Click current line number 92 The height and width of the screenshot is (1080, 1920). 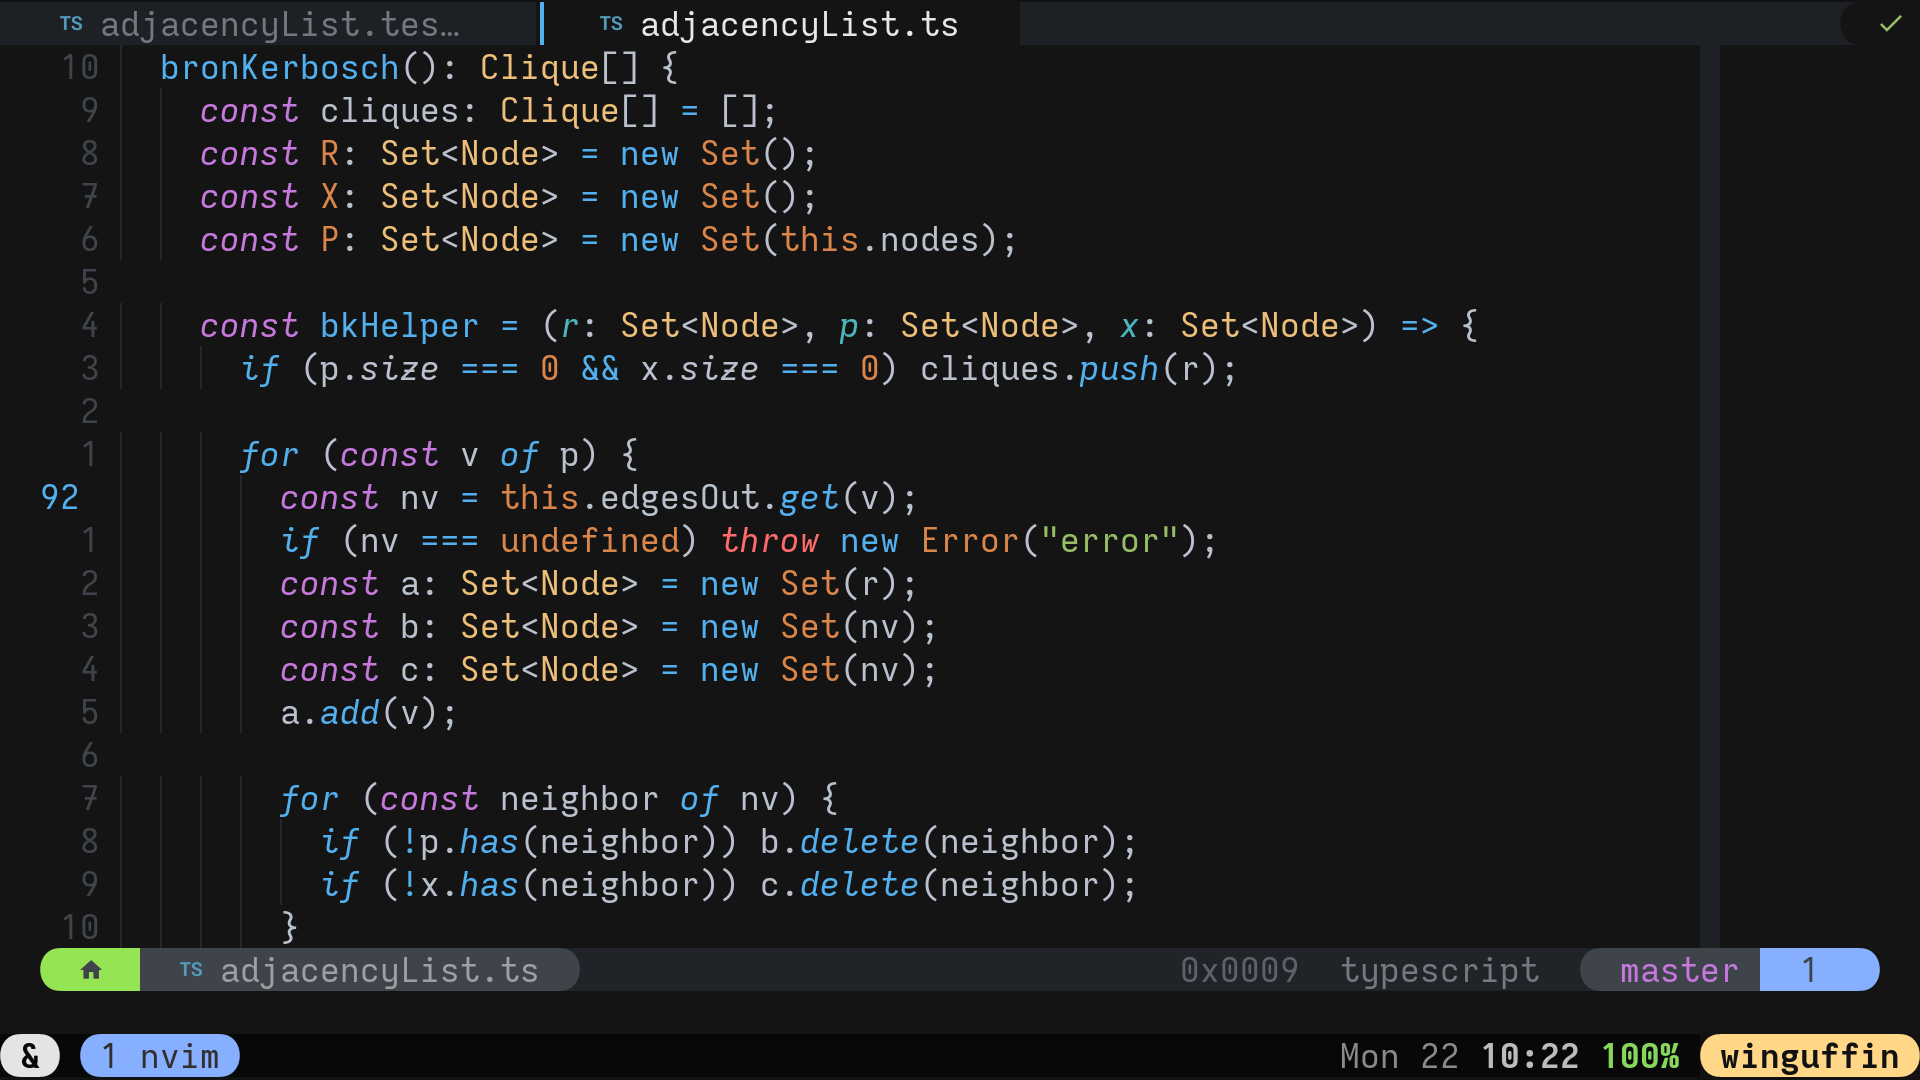(60, 497)
